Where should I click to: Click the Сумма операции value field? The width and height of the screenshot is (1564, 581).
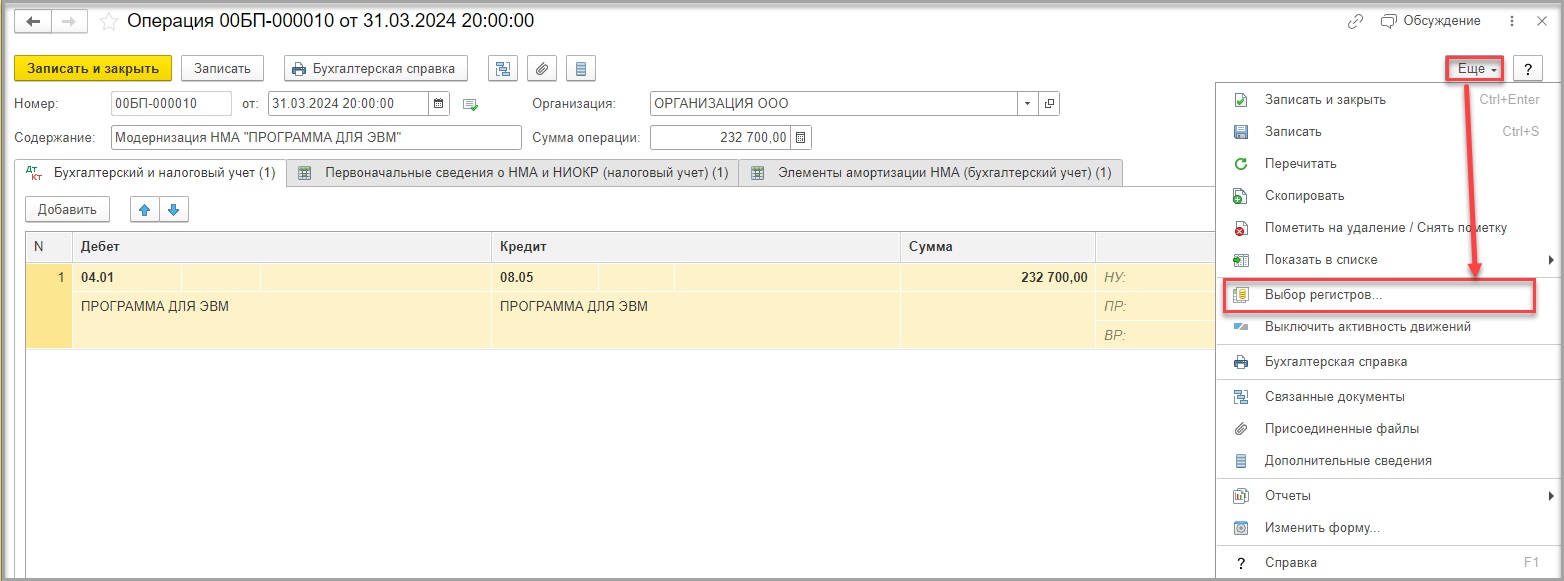721,137
